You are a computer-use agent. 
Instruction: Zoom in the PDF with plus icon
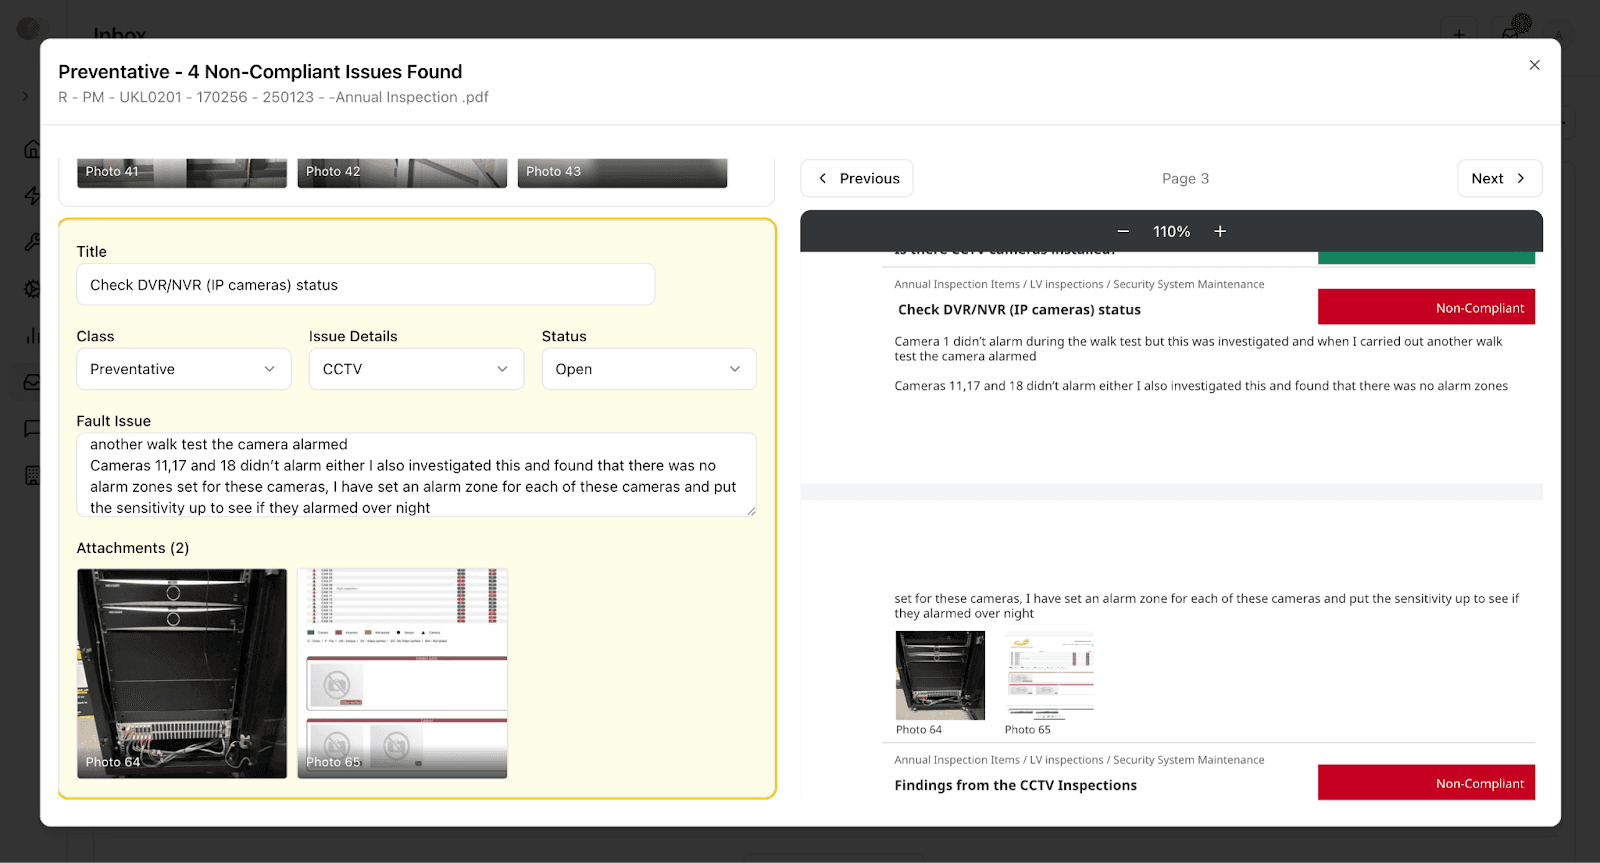click(x=1220, y=231)
